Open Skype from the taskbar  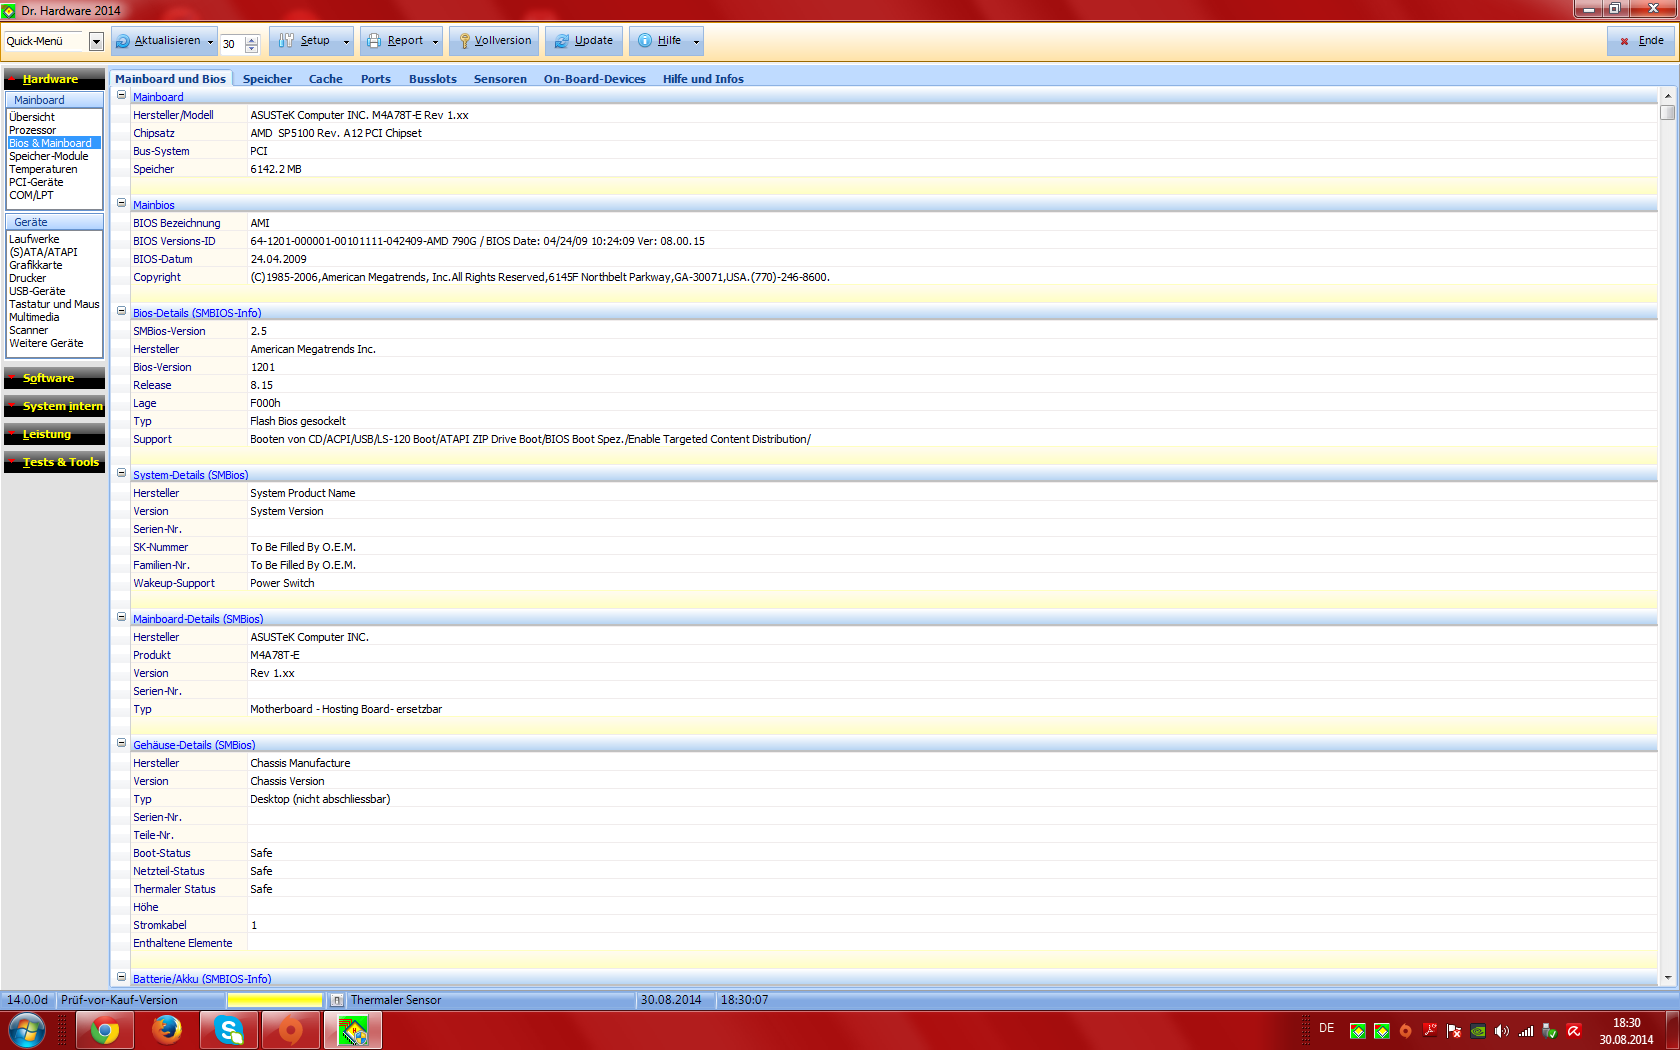(x=229, y=1030)
